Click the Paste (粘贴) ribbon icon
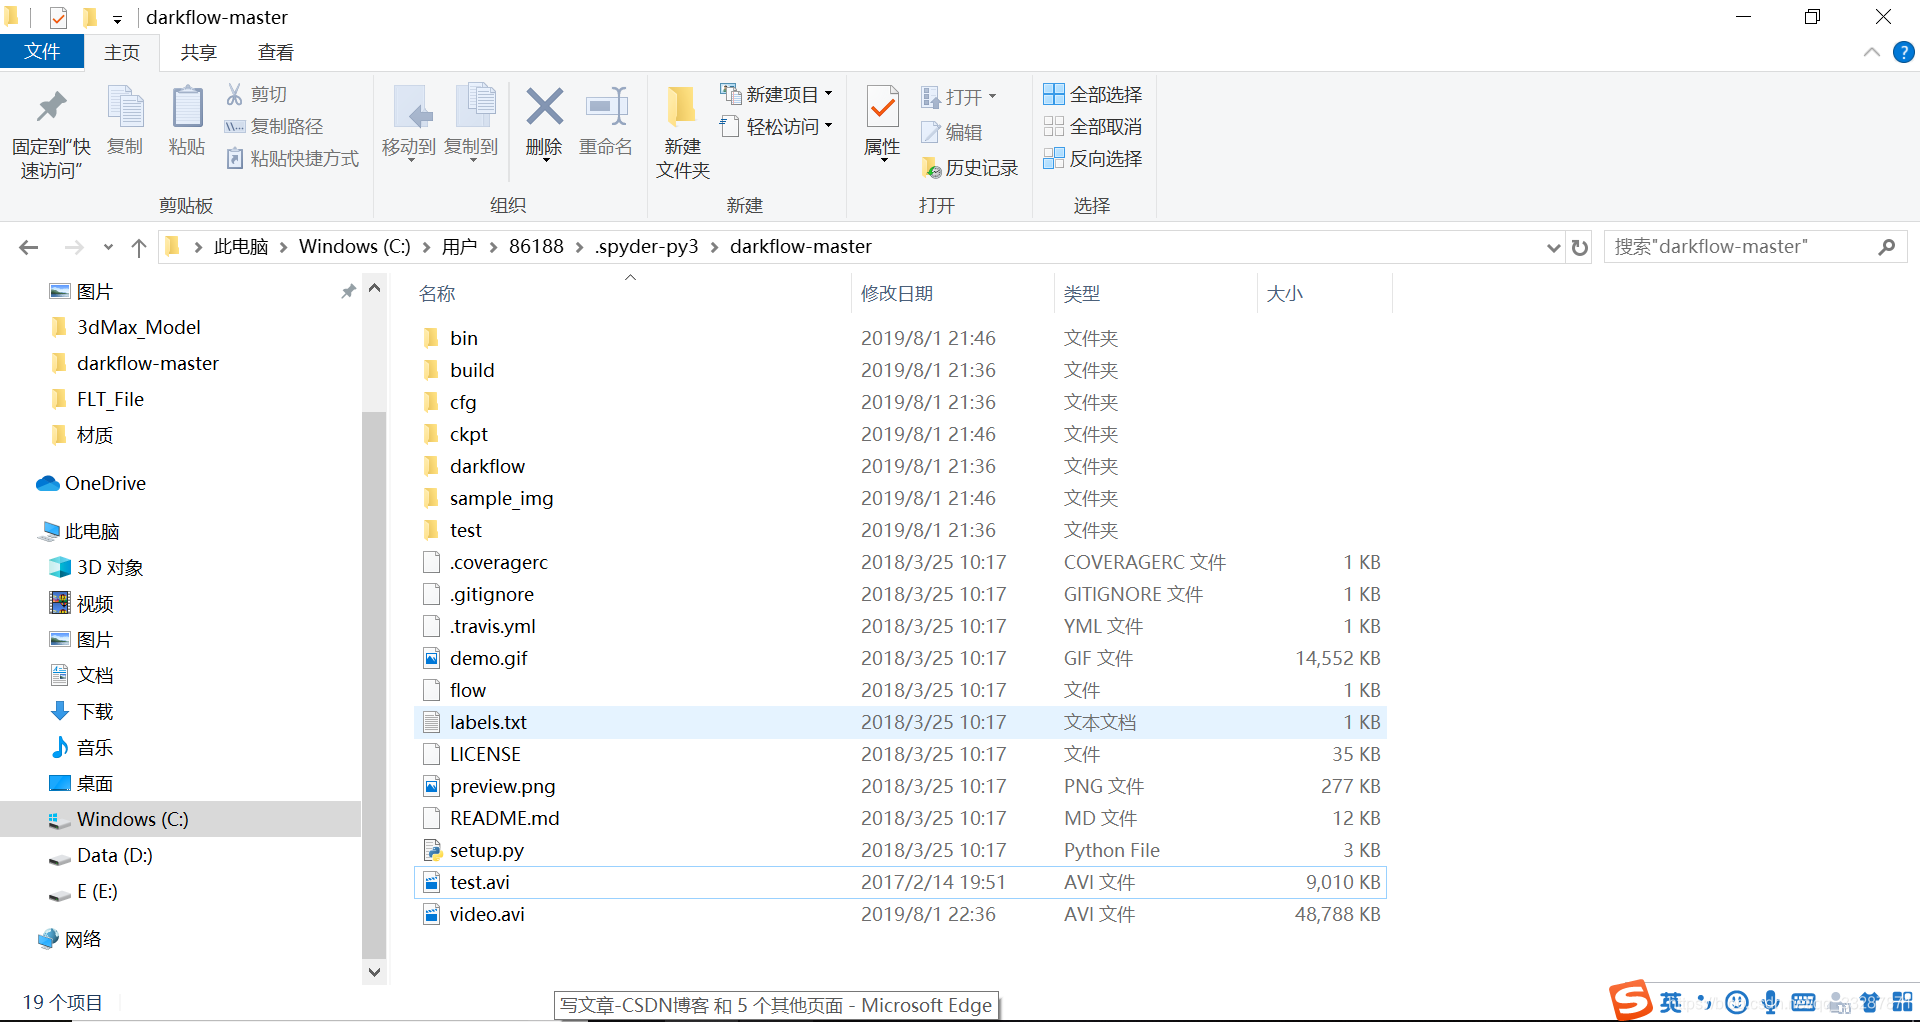Viewport: 1920px width, 1022px height. coord(187,108)
